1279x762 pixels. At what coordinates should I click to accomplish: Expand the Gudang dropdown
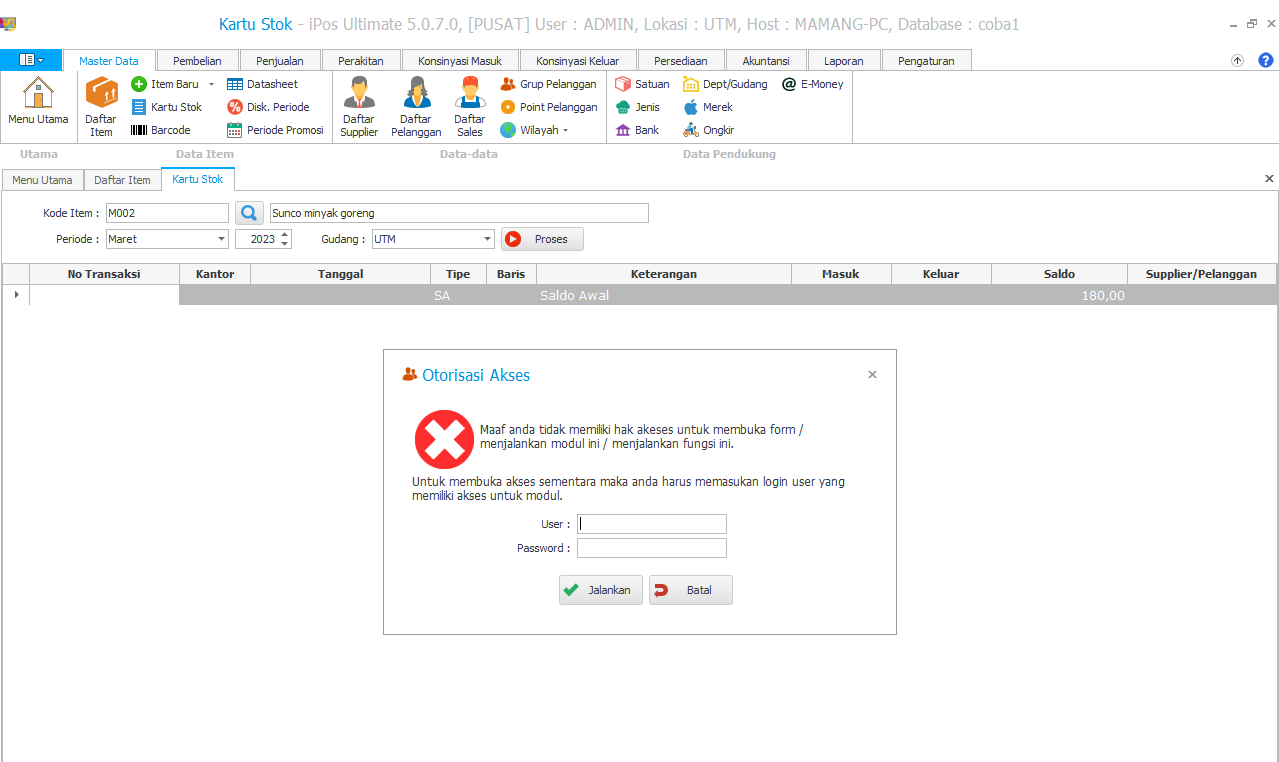(x=487, y=240)
